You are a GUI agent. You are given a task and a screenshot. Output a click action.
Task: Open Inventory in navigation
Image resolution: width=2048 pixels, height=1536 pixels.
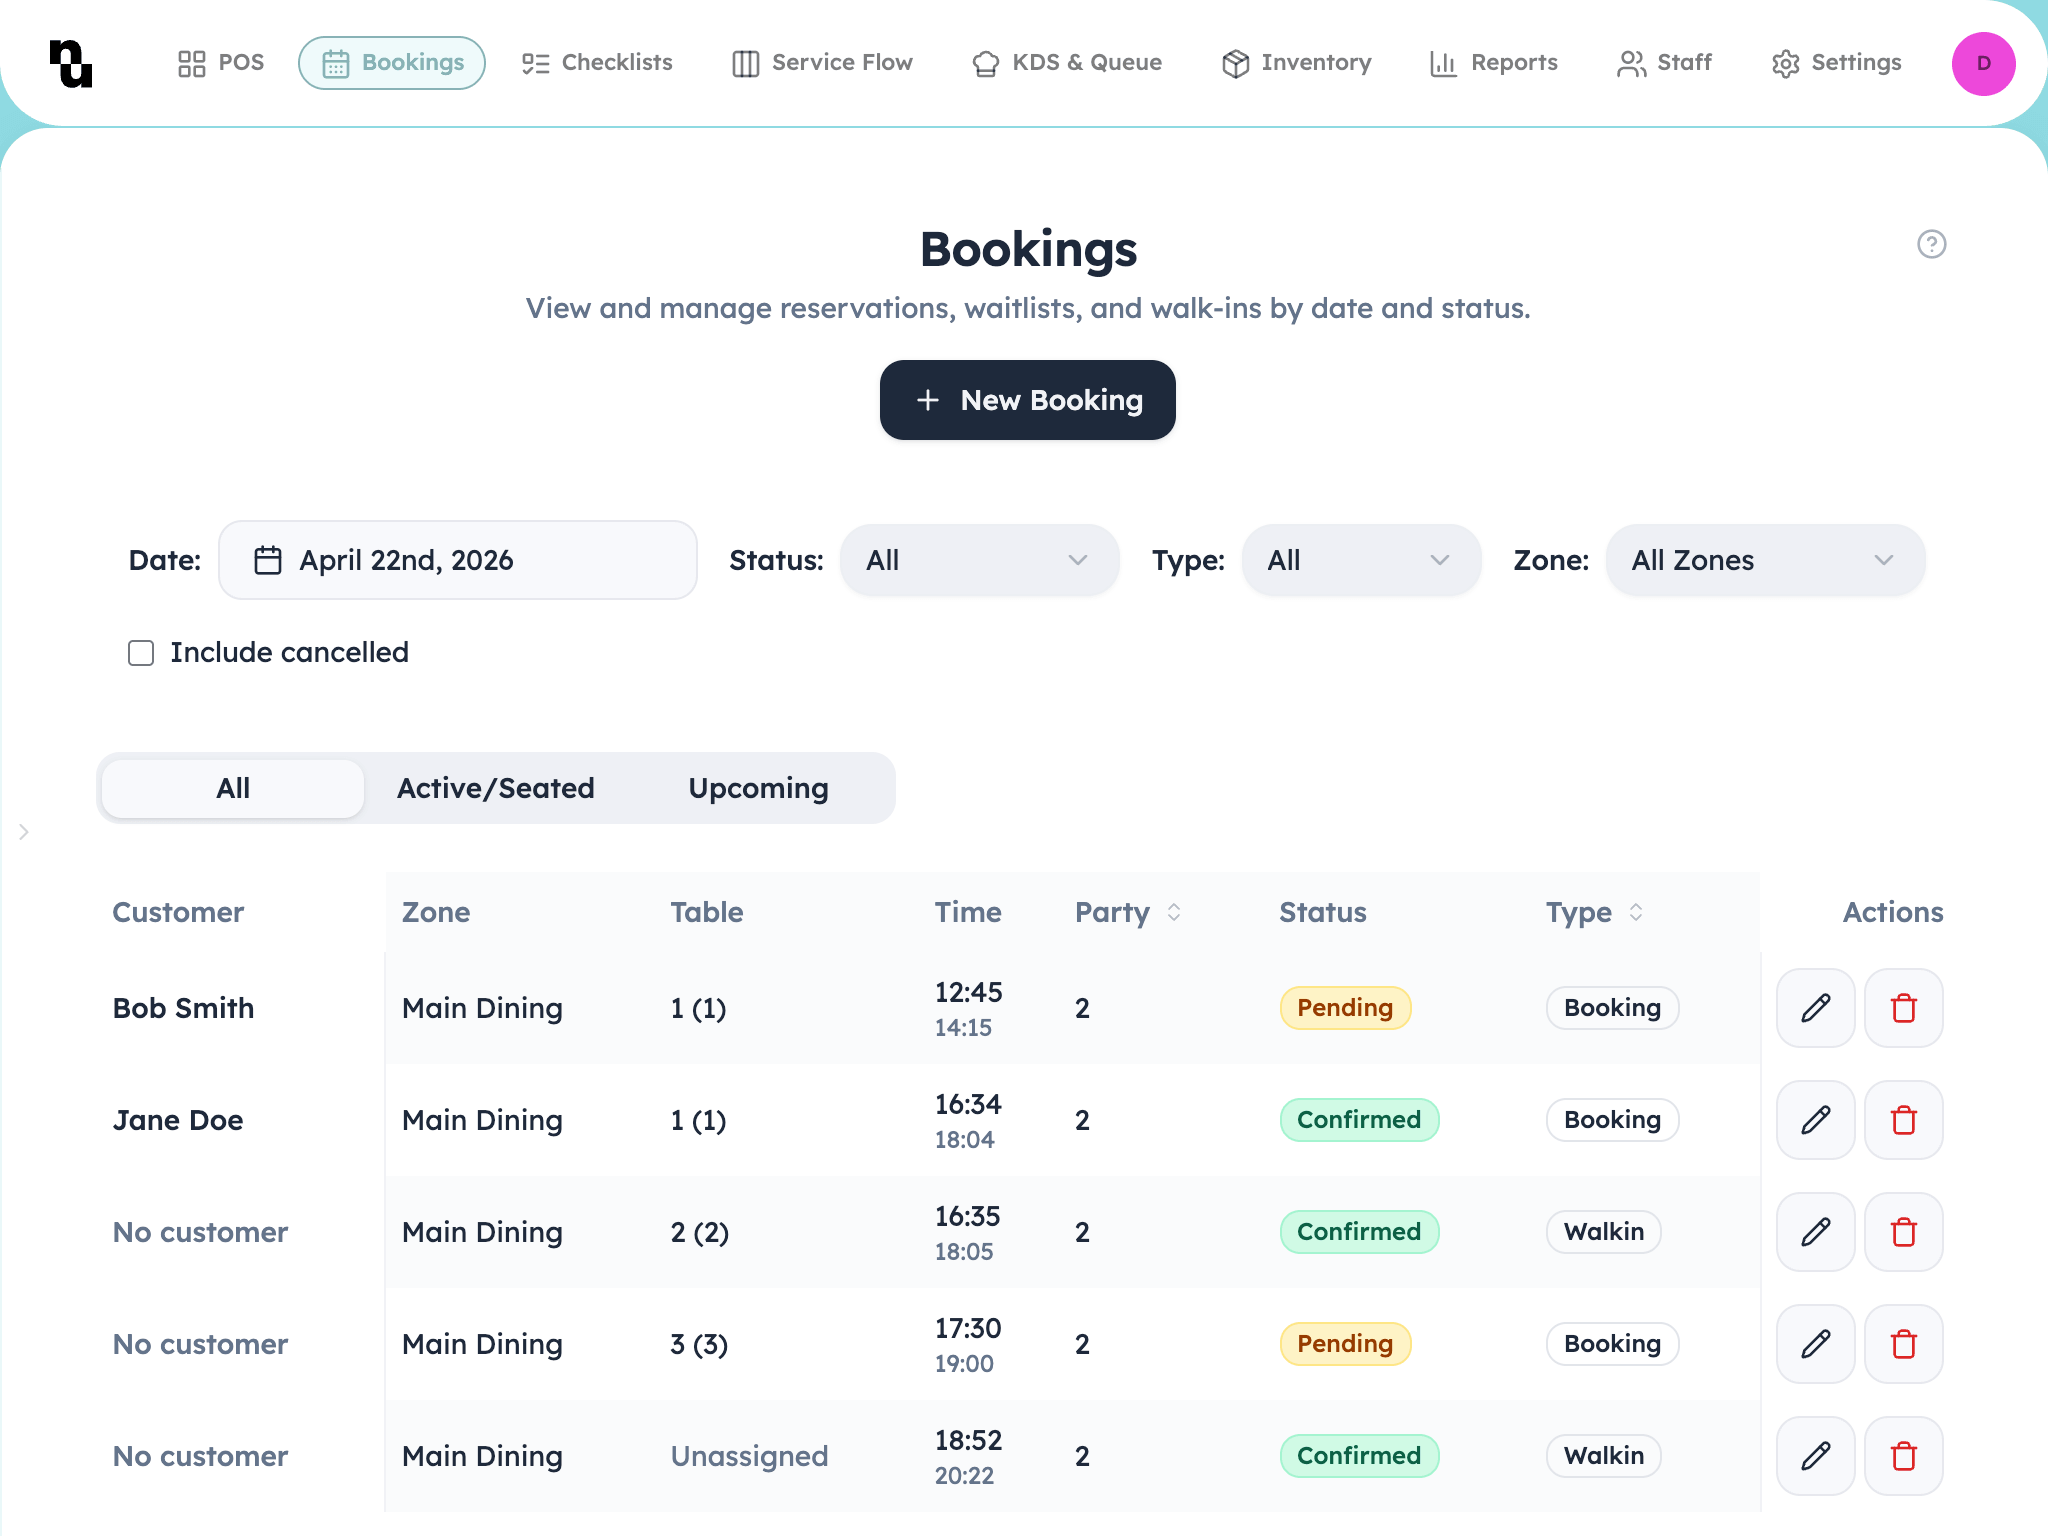click(1296, 63)
